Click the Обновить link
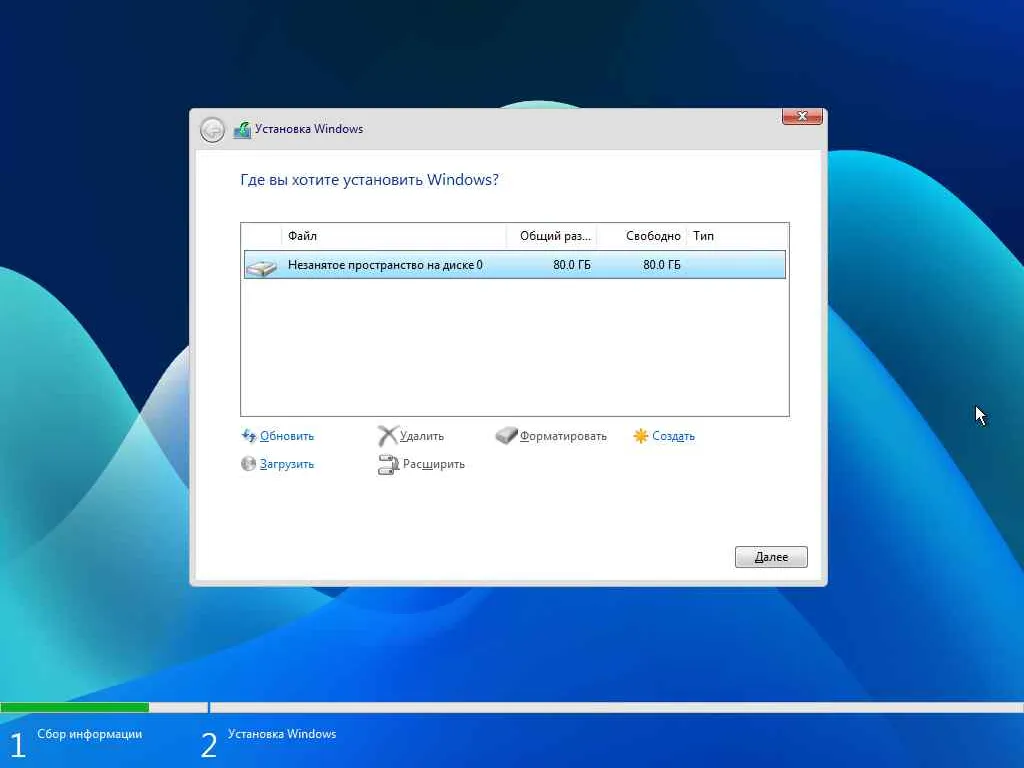The image size is (1024, 768). [x=287, y=436]
